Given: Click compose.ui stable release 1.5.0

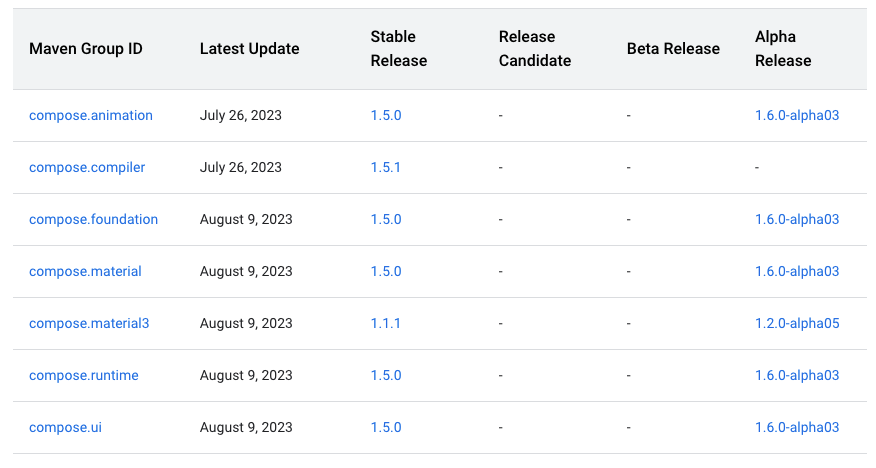Looking at the screenshot, I should (386, 427).
